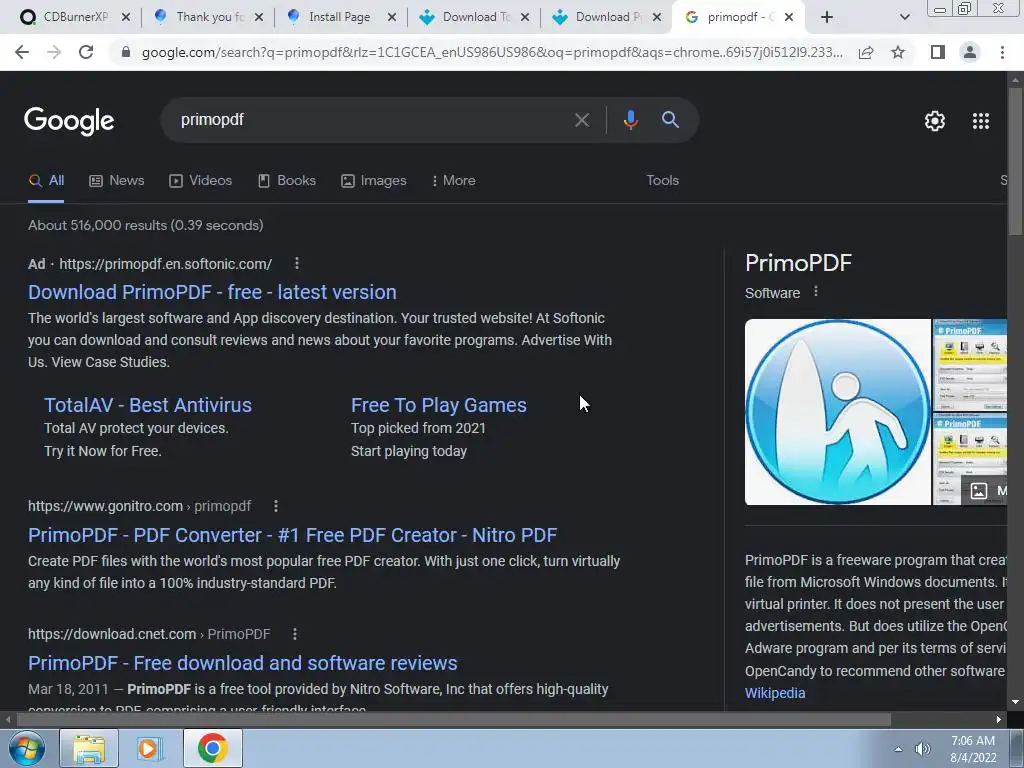Expand the tab search chevron
Screen dimensions: 1024x768
904,17
